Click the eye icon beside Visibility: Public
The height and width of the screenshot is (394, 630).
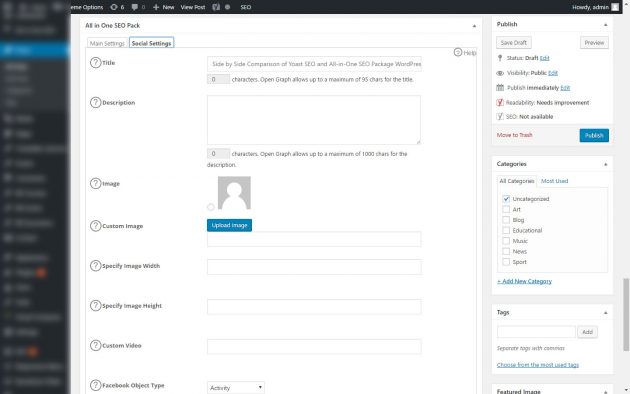(500, 73)
